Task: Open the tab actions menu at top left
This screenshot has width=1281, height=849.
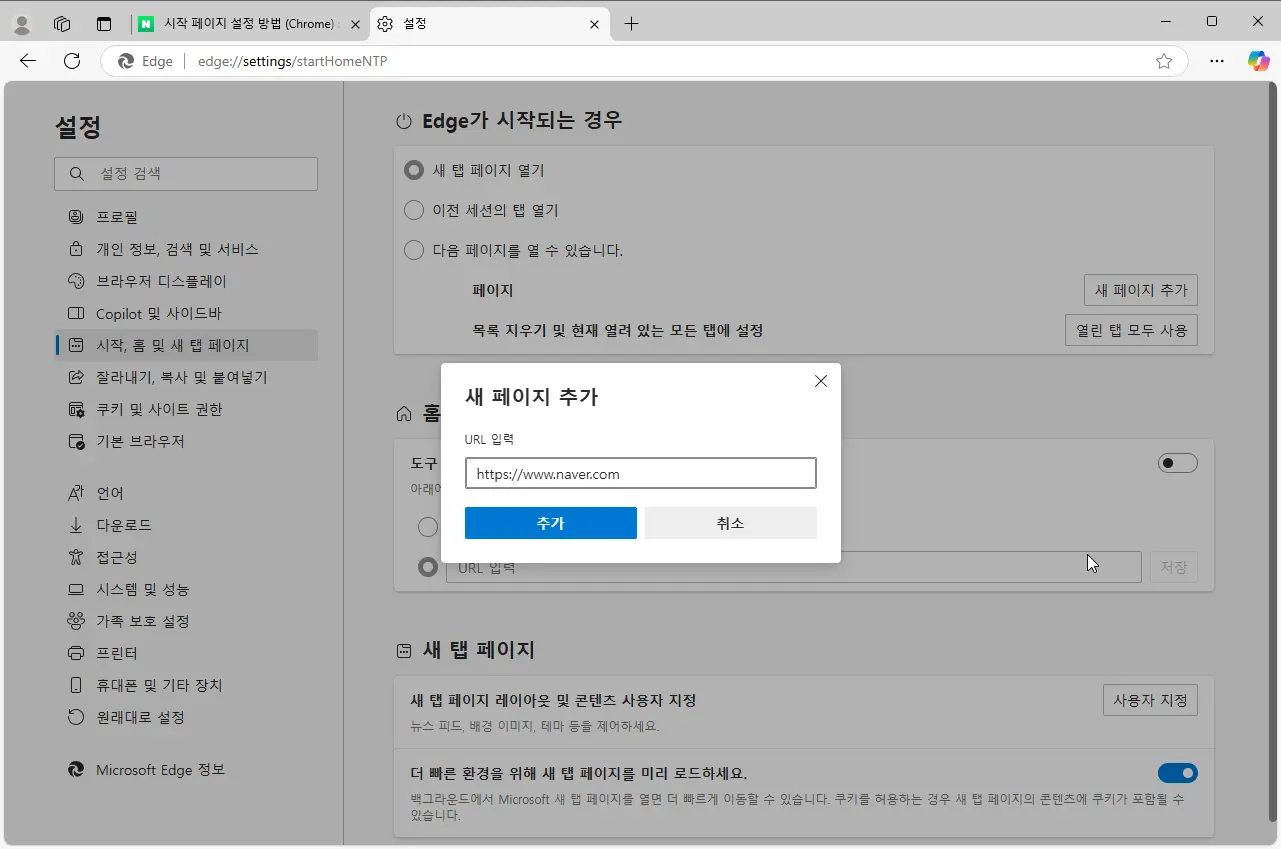Action: [x=104, y=23]
